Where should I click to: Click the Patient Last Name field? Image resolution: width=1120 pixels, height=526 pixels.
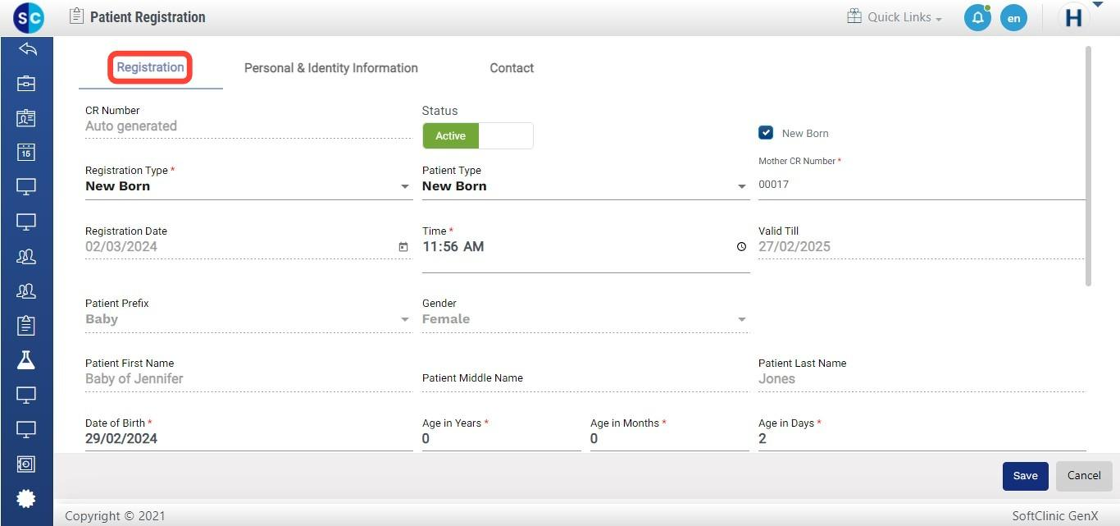coord(921,379)
